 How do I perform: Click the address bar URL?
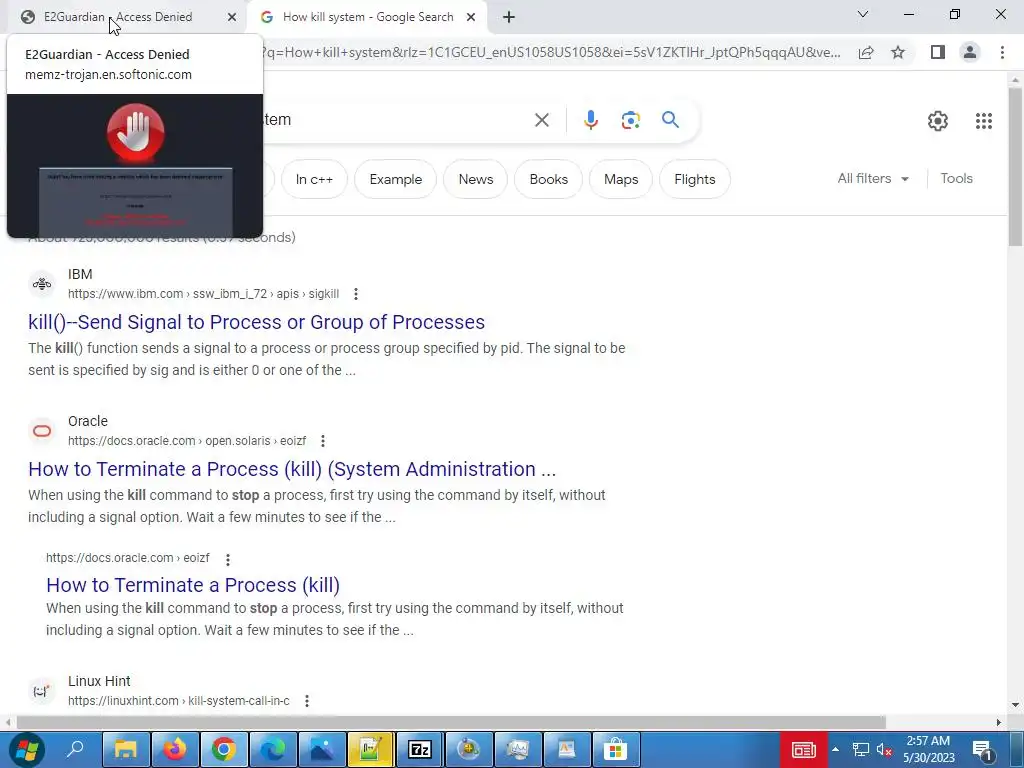click(551, 52)
